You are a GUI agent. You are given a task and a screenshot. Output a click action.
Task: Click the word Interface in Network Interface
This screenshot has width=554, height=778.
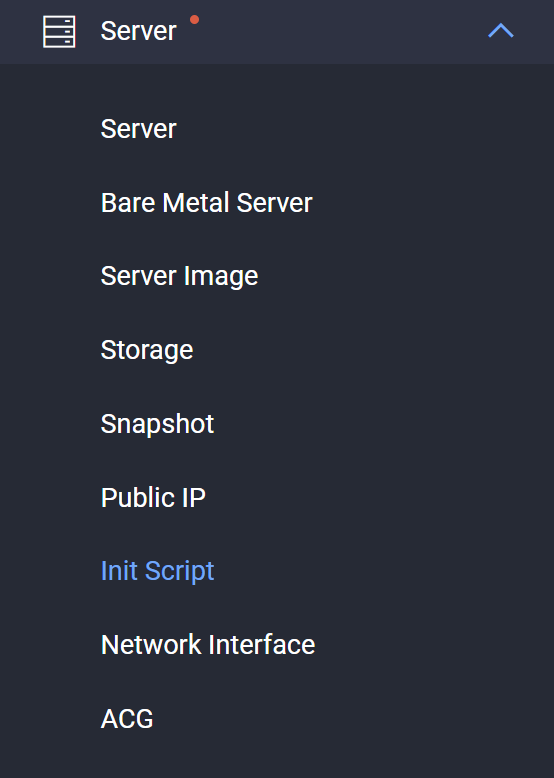pyautogui.click(x=261, y=645)
